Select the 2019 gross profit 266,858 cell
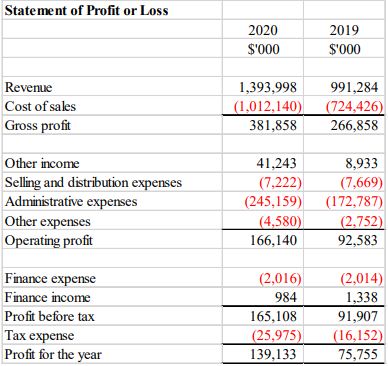Viewport: 388px width, 366px height. pyautogui.click(x=345, y=125)
